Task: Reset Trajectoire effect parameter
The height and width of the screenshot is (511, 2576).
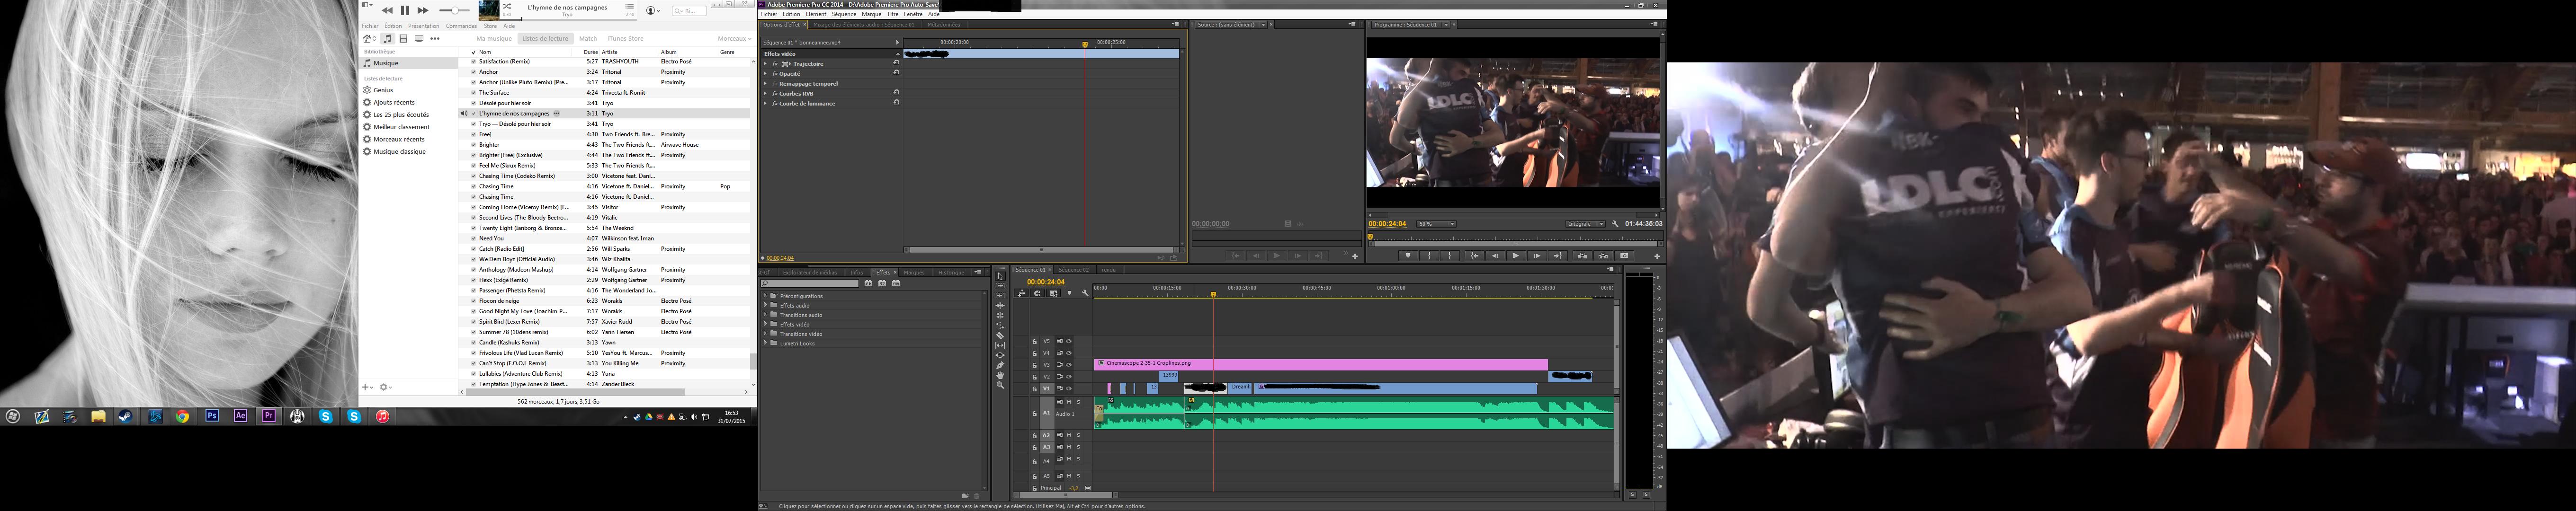Action: pyautogui.click(x=896, y=63)
